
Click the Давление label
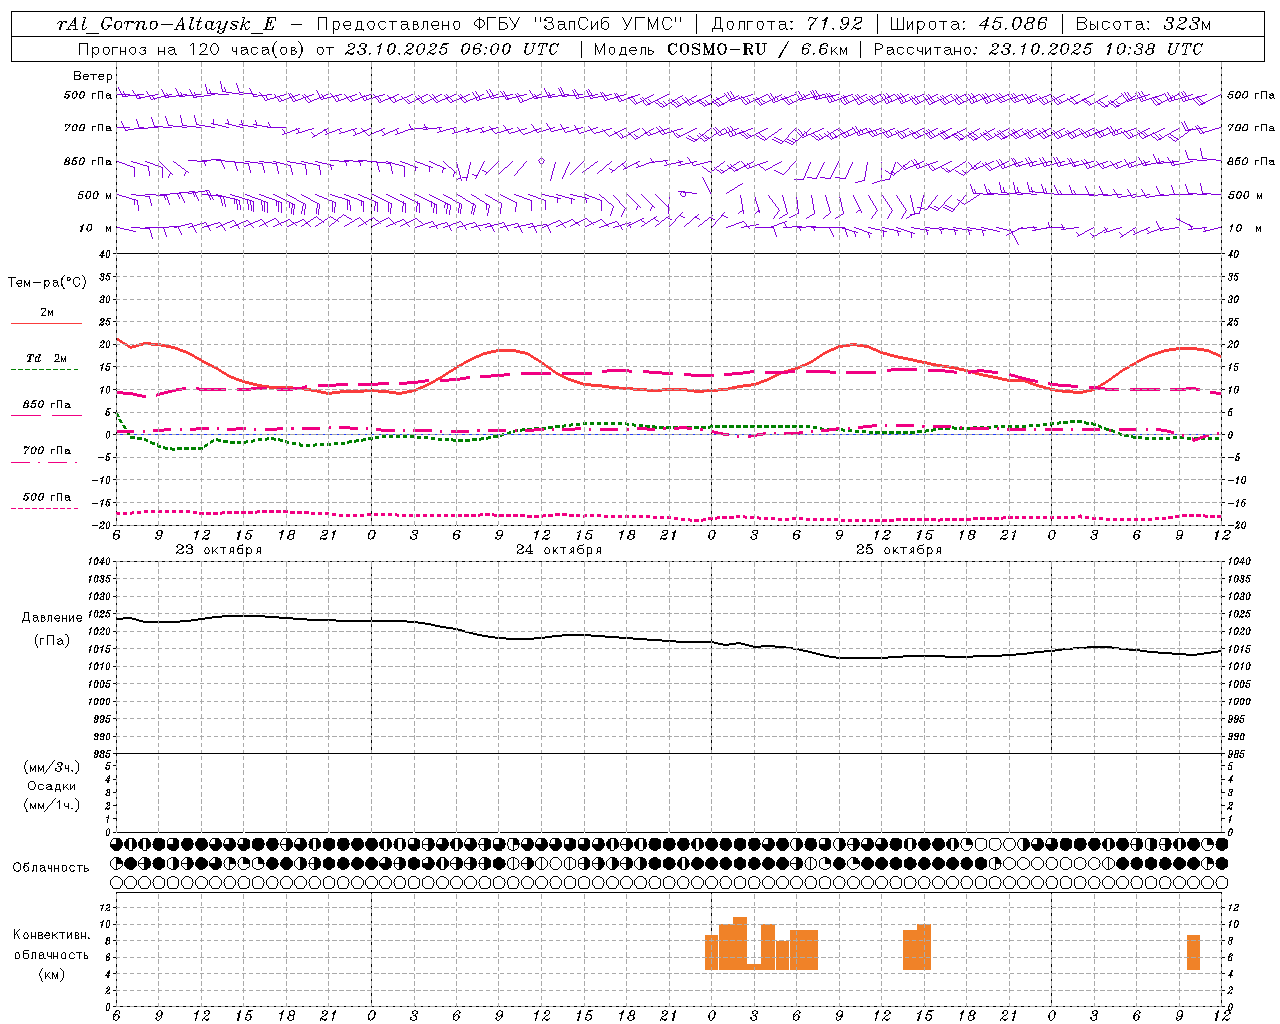point(52,618)
